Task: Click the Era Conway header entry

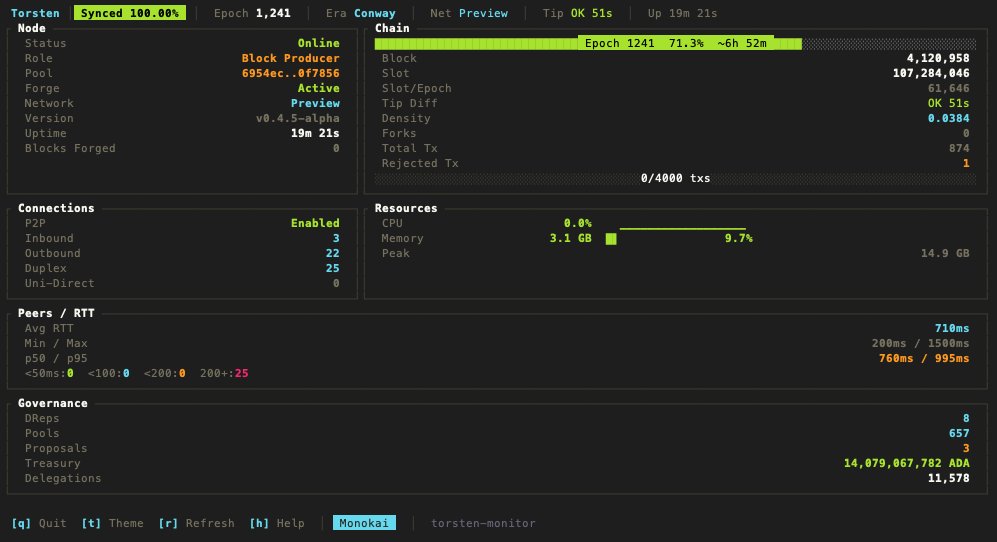Action: point(361,13)
